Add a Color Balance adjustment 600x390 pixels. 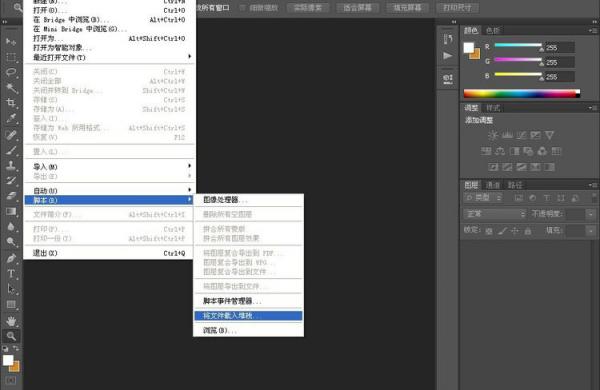(500, 151)
